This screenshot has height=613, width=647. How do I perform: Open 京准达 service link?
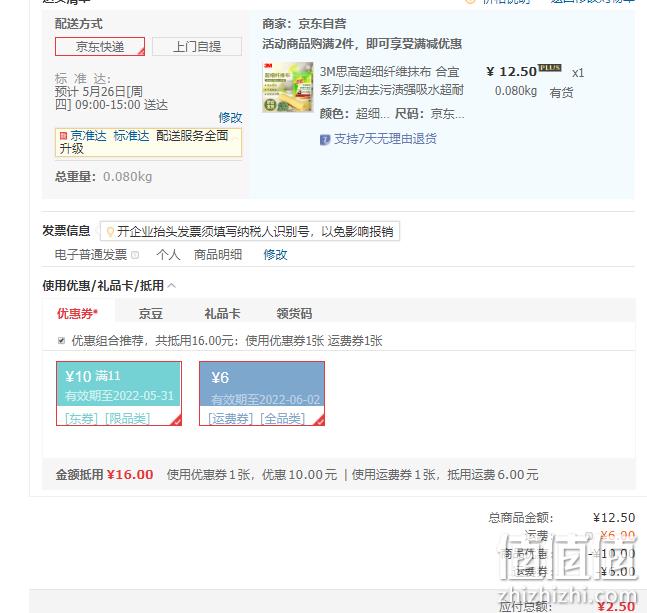click(x=88, y=135)
